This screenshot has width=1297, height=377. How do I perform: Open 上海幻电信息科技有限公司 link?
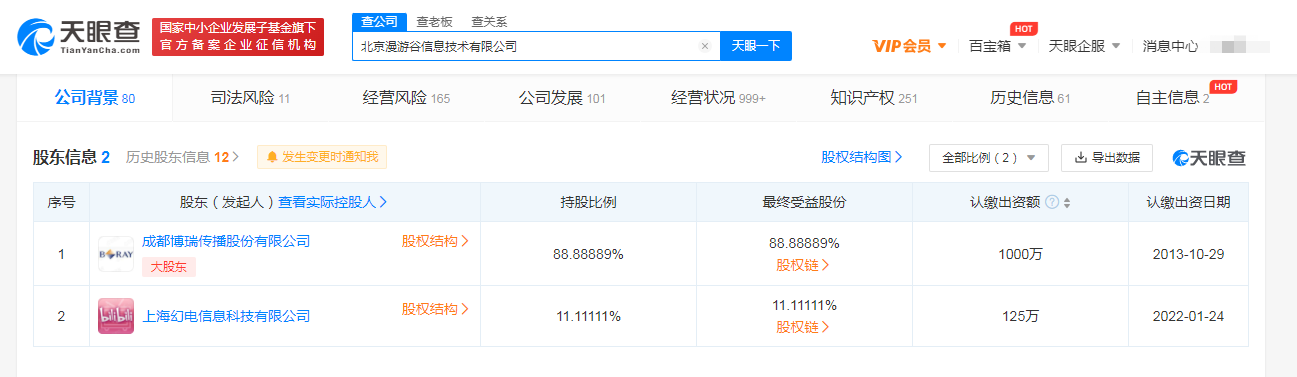226,316
